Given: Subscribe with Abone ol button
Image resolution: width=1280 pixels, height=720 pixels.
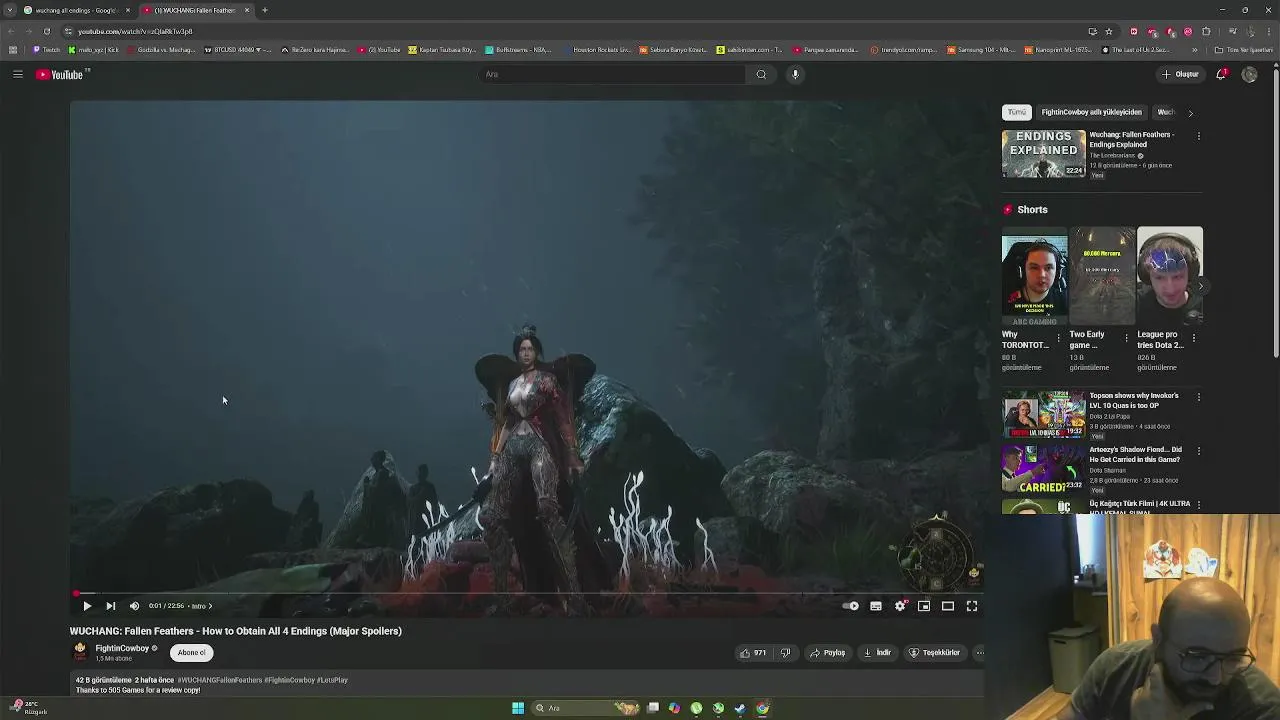Looking at the screenshot, I should (191, 653).
